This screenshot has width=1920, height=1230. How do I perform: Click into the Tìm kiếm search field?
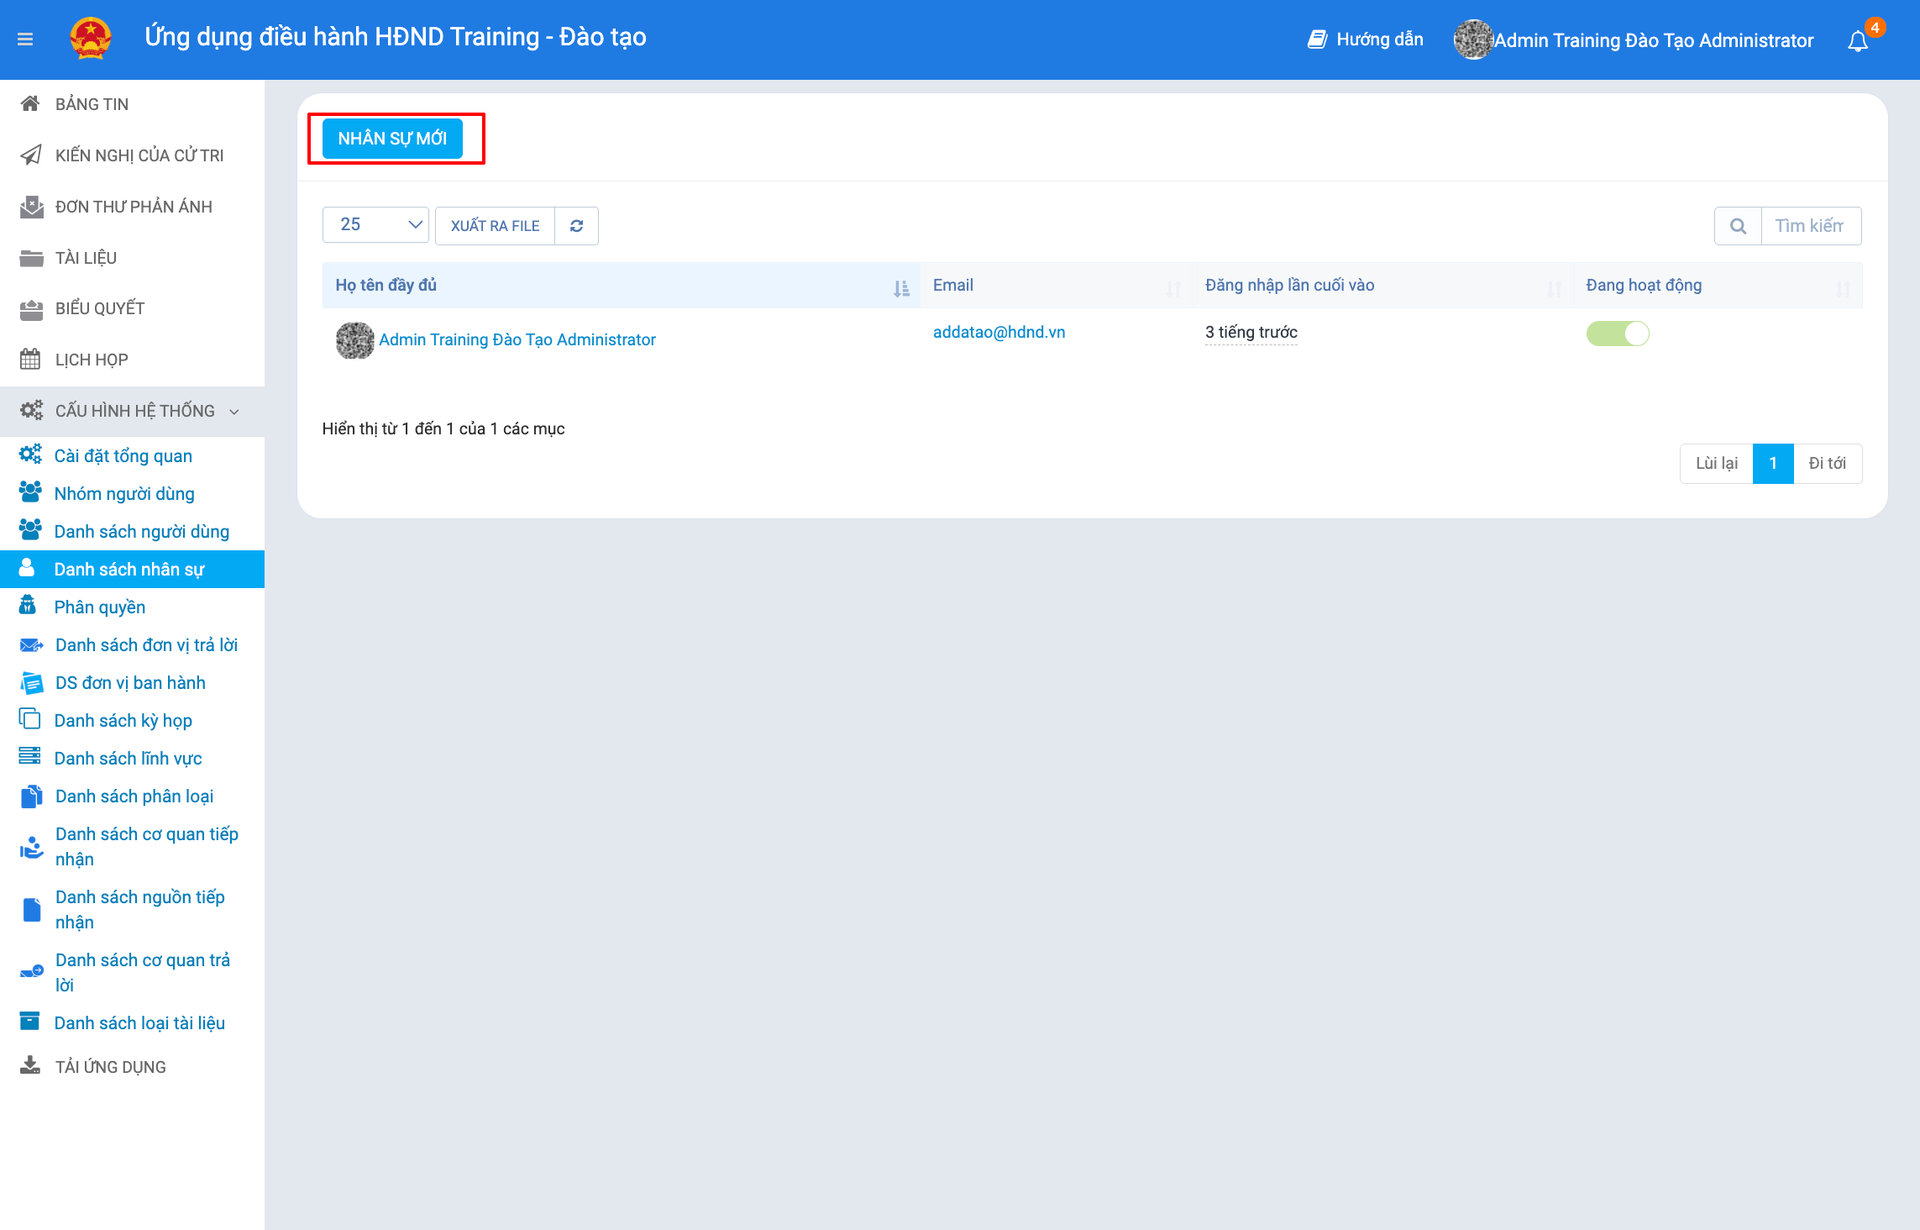coord(1809,226)
